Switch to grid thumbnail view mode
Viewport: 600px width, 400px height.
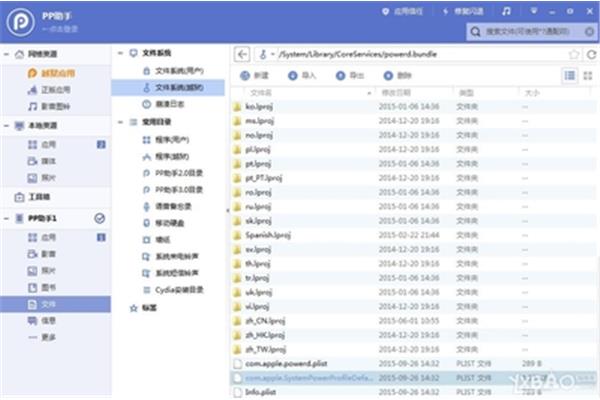[588, 75]
